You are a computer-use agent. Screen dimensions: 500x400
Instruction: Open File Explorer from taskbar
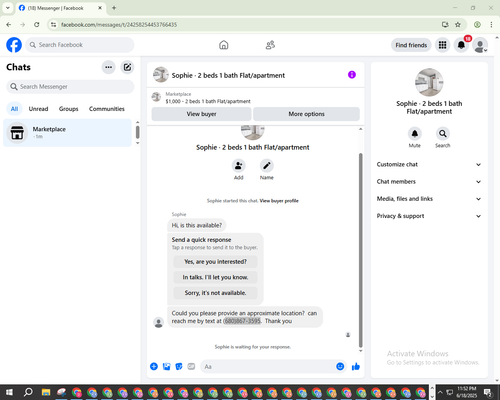pos(46,392)
